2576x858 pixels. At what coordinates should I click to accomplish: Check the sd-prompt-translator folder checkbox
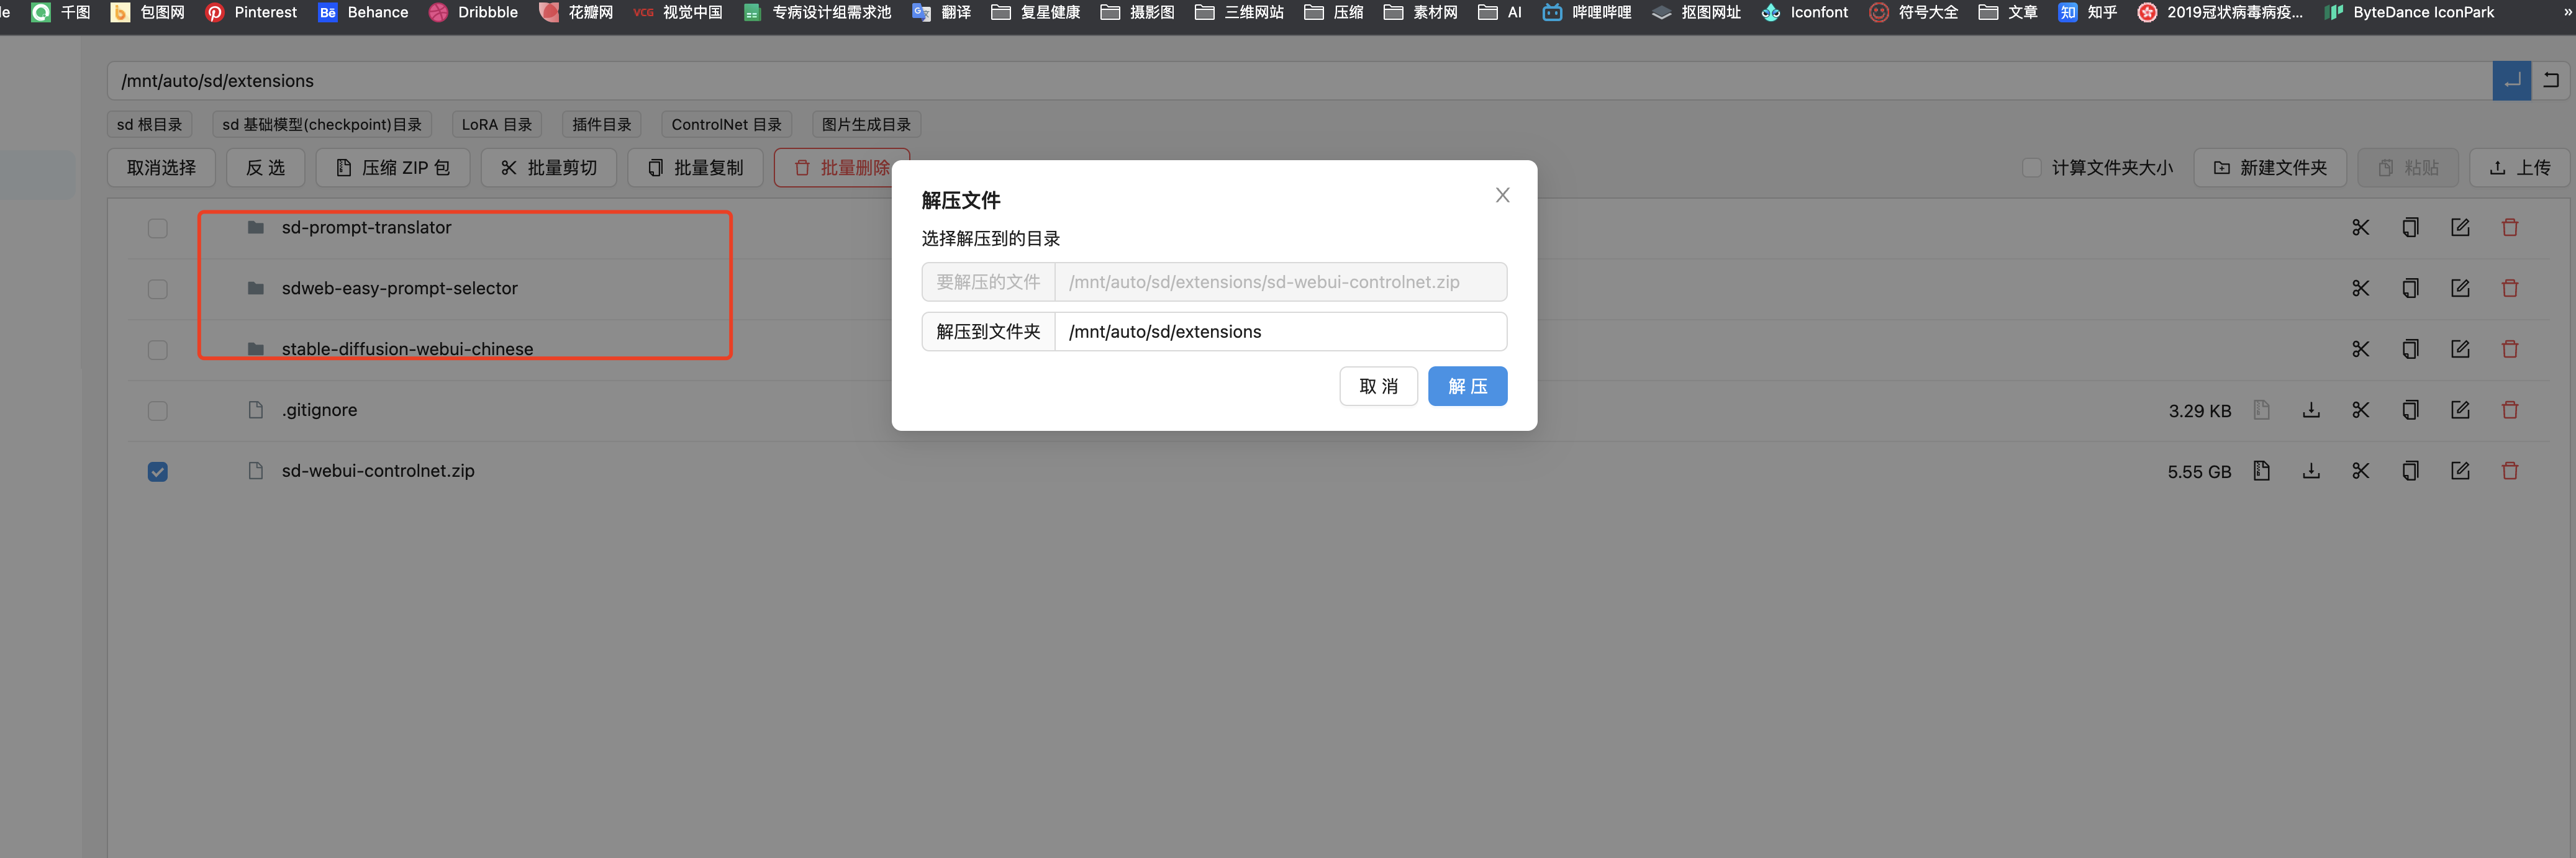(158, 228)
